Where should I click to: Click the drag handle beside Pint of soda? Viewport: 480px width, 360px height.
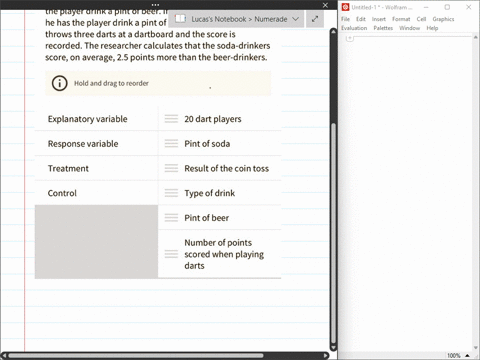[x=171, y=144]
